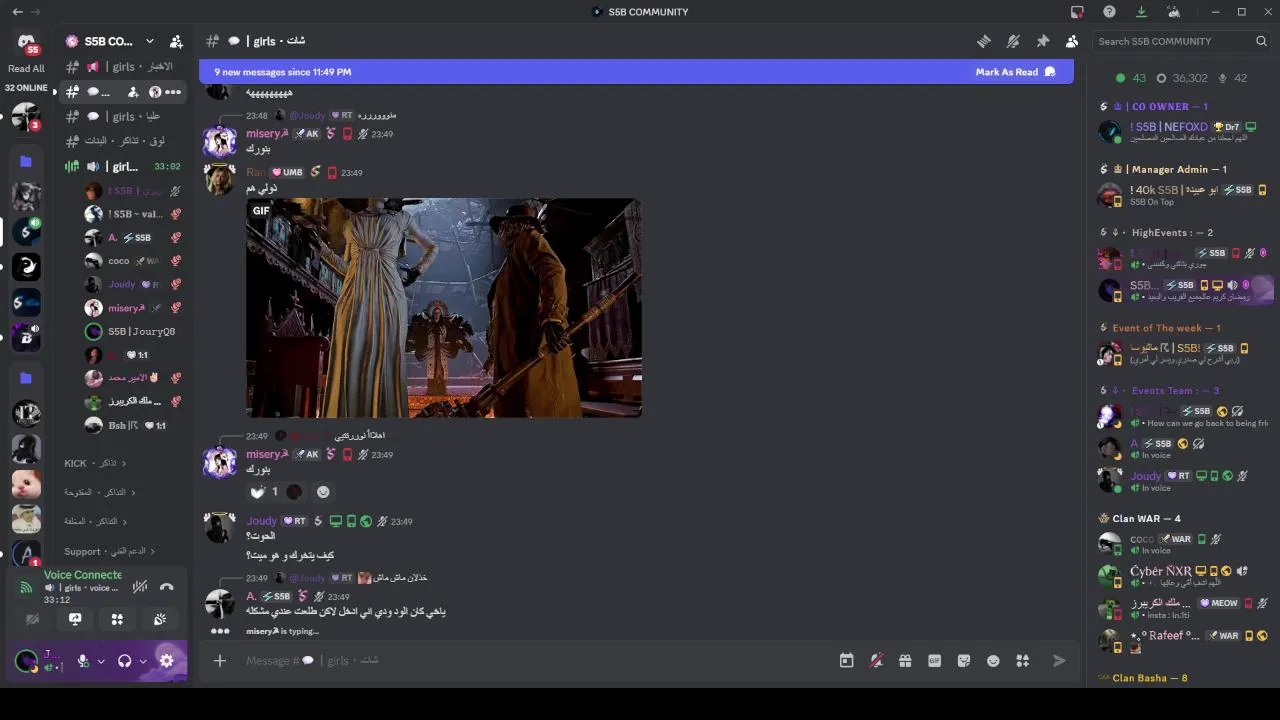Toggle noise suppression icon in voice panel
This screenshot has width=1280, height=720.
click(140, 587)
